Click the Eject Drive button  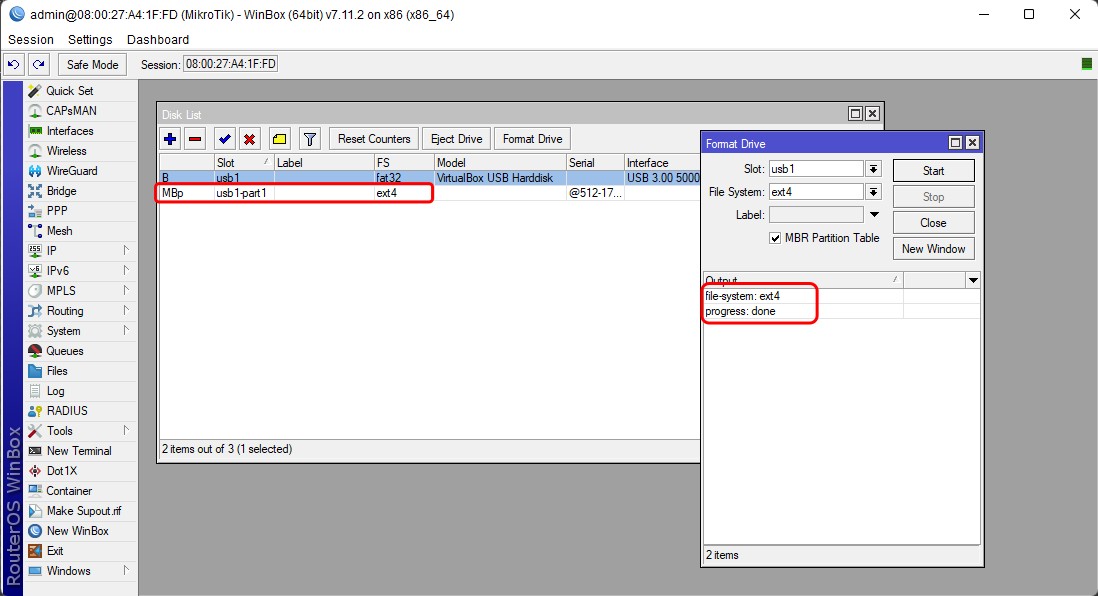click(x=456, y=139)
